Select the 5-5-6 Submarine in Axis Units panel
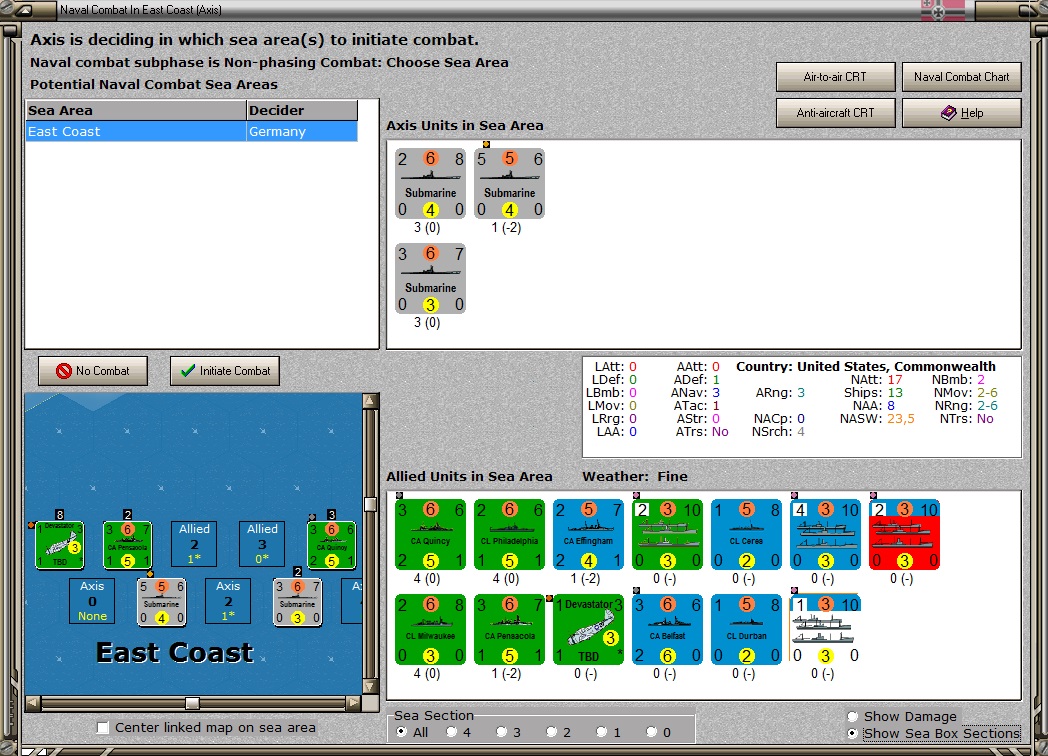This screenshot has width=1048, height=756. pos(509,184)
